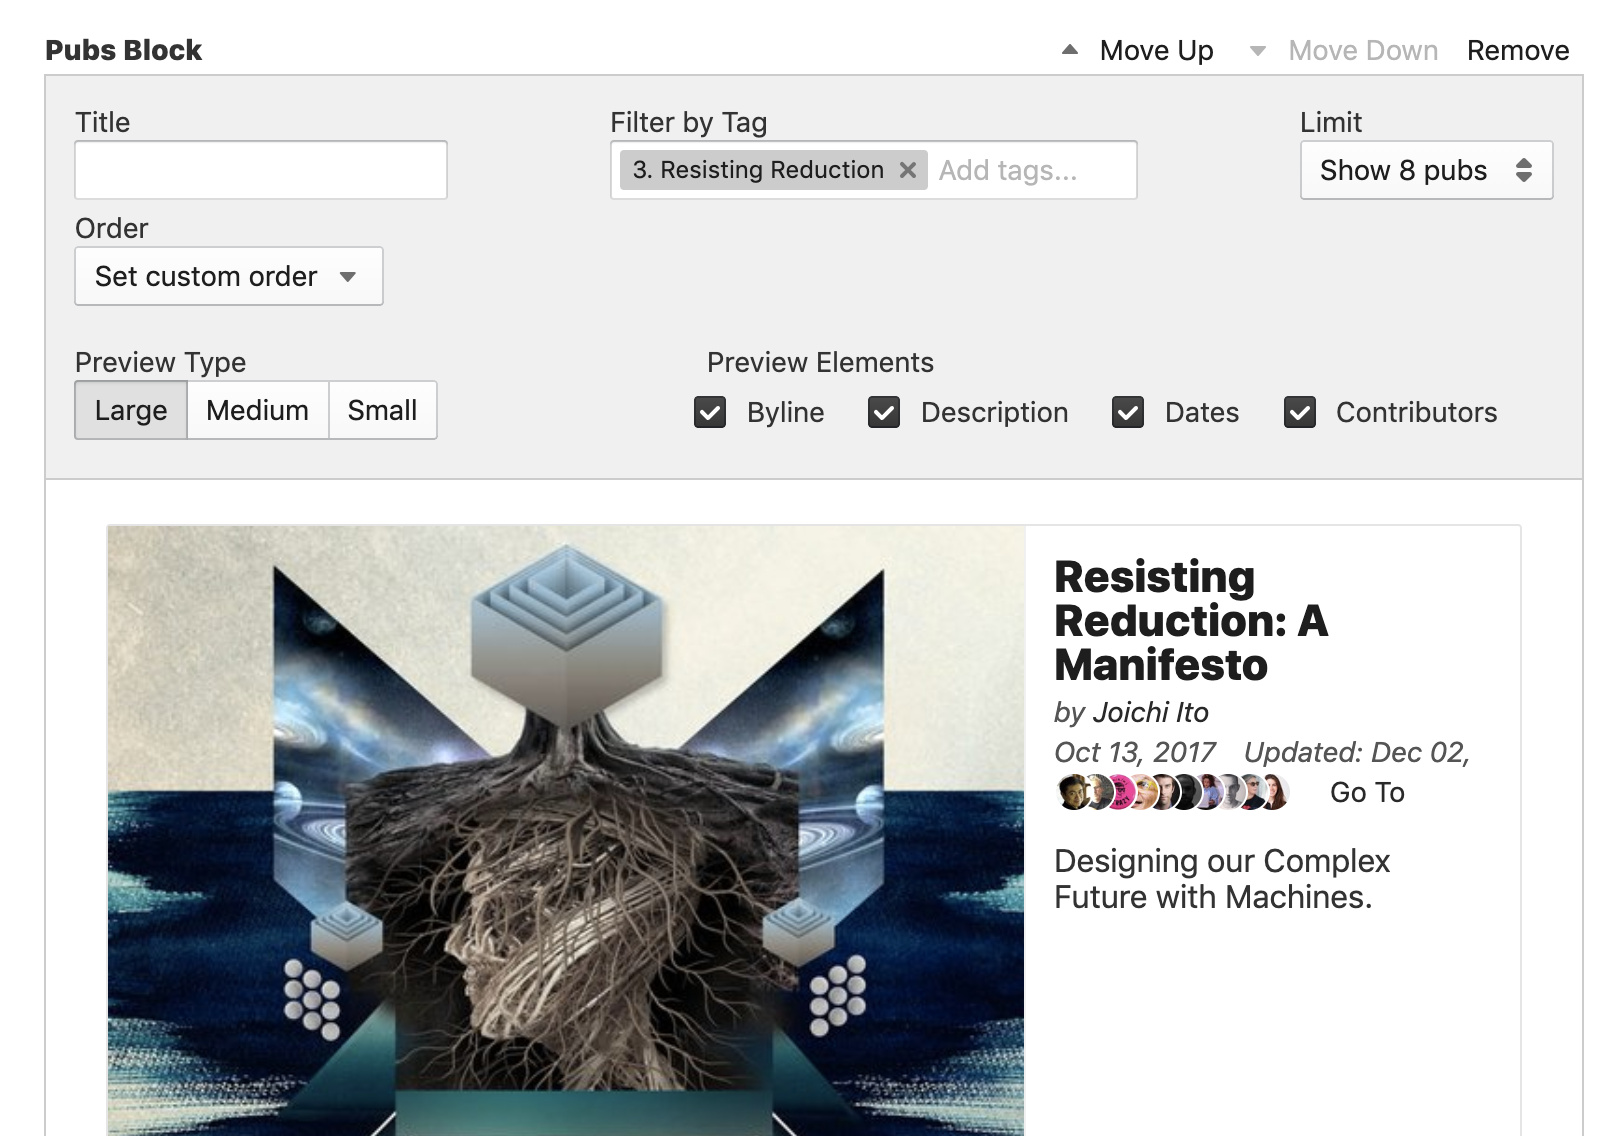Toggle the Description checkbox
The width and height of the screenshot is (1624, 1136).
884,412
